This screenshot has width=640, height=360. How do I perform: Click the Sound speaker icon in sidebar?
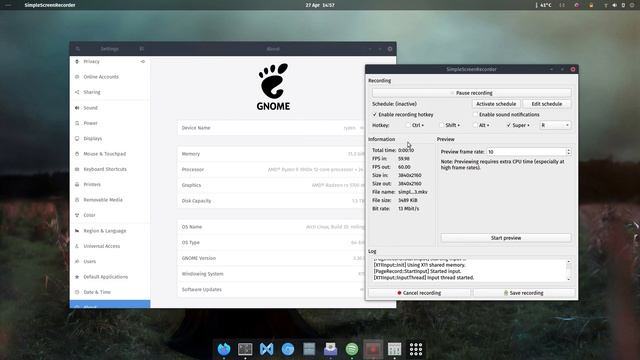click(77, 108)
